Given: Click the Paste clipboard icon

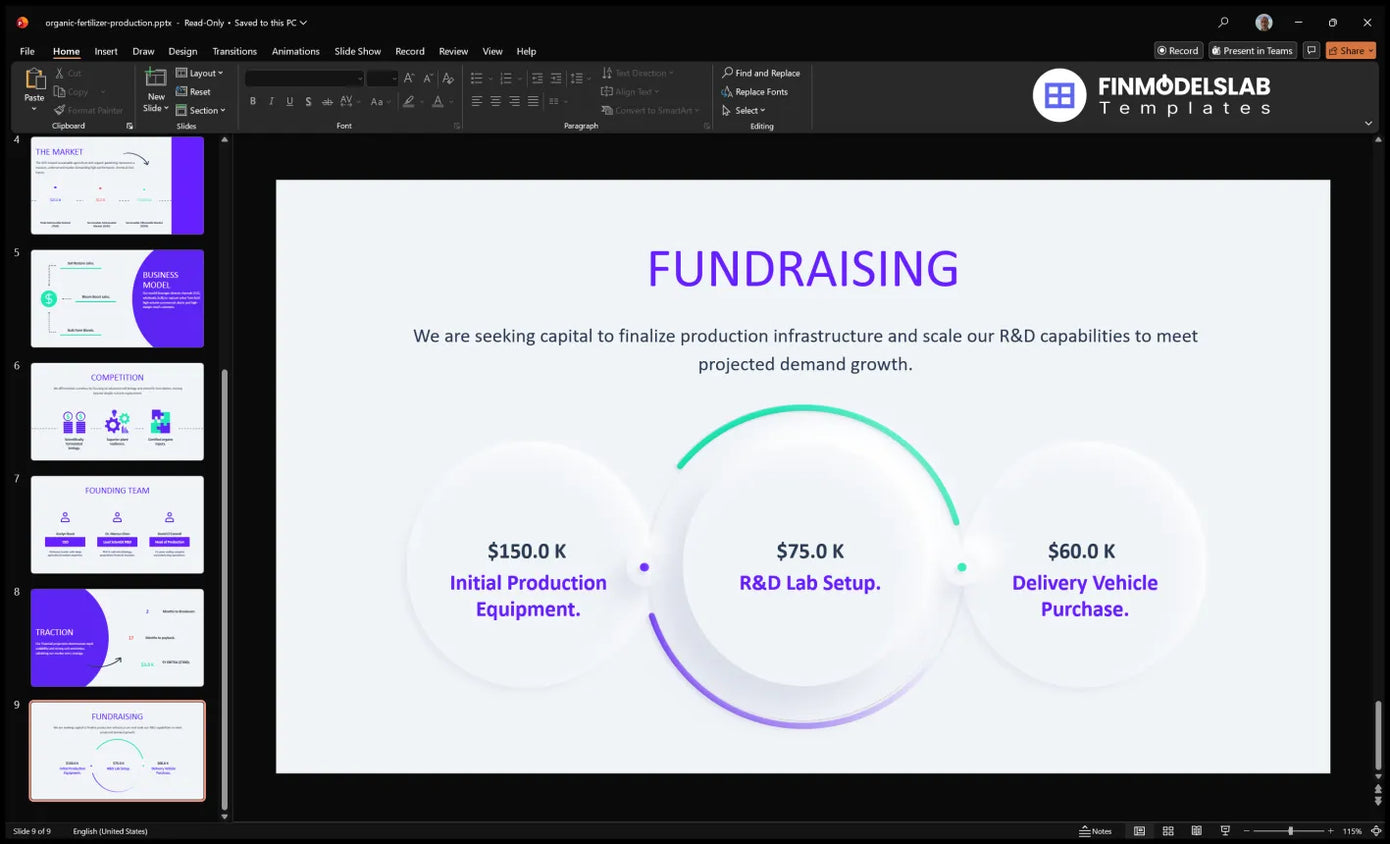Looking at the screenshot, I should [34, 80].
